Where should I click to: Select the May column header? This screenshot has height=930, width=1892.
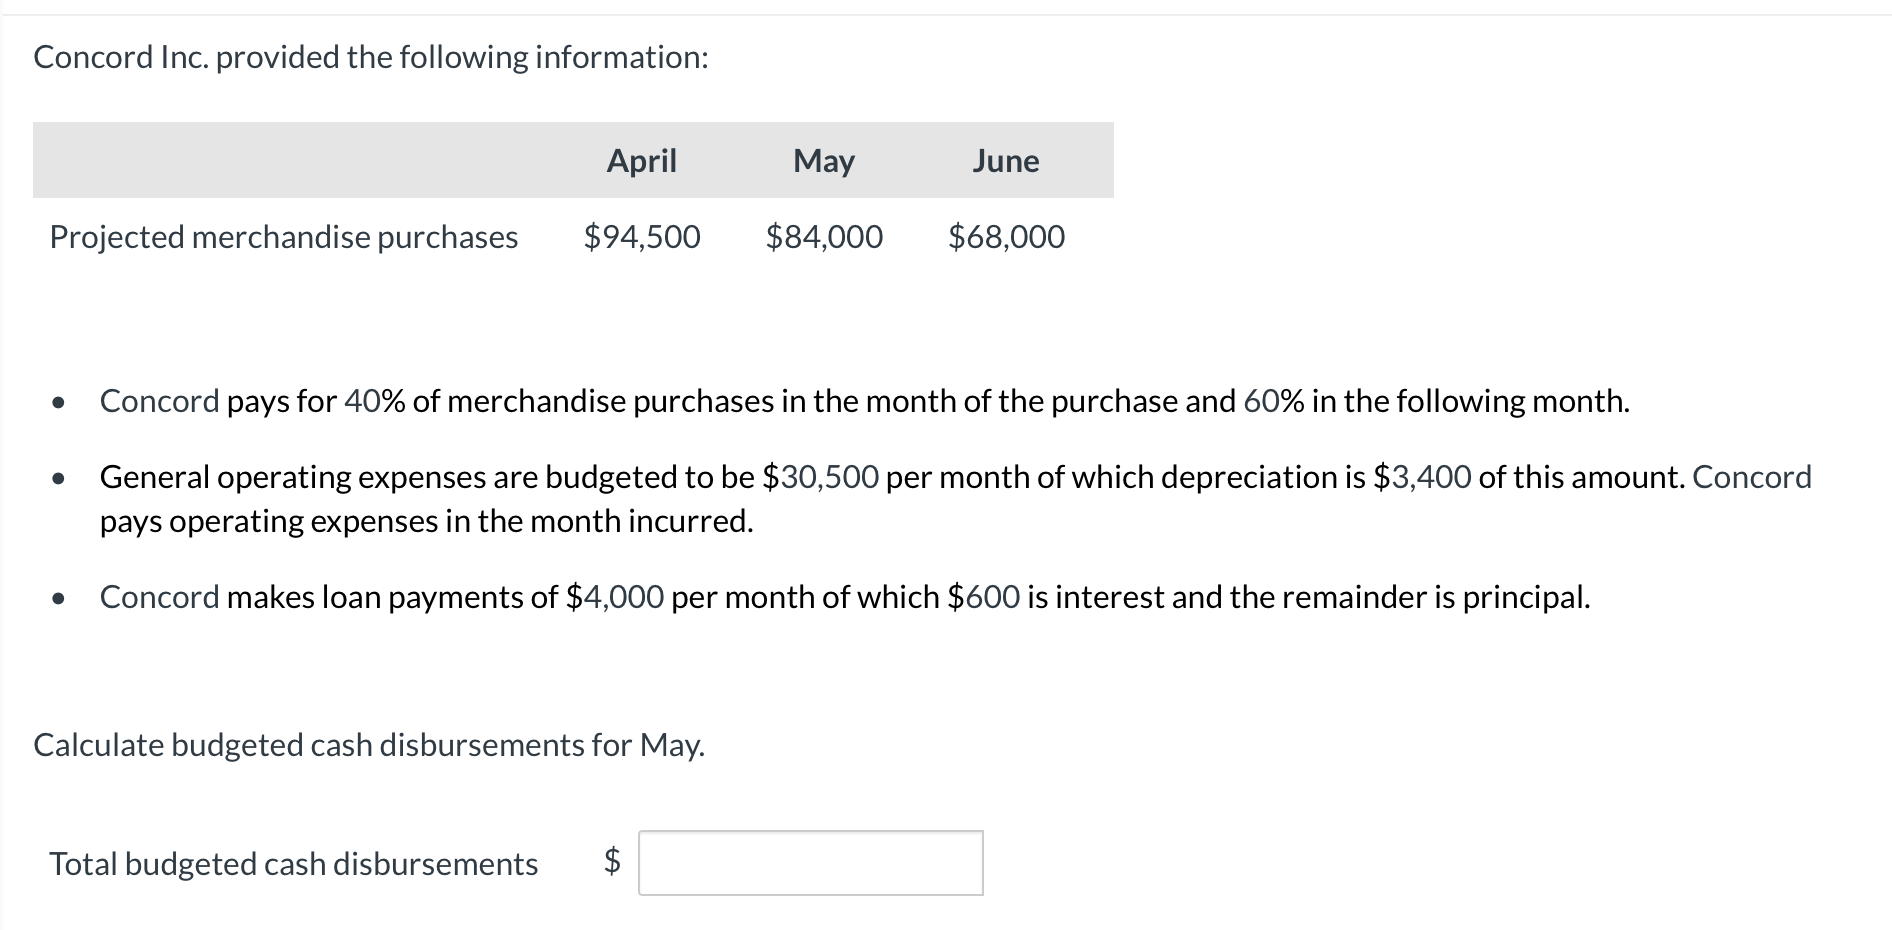[824, 161]
